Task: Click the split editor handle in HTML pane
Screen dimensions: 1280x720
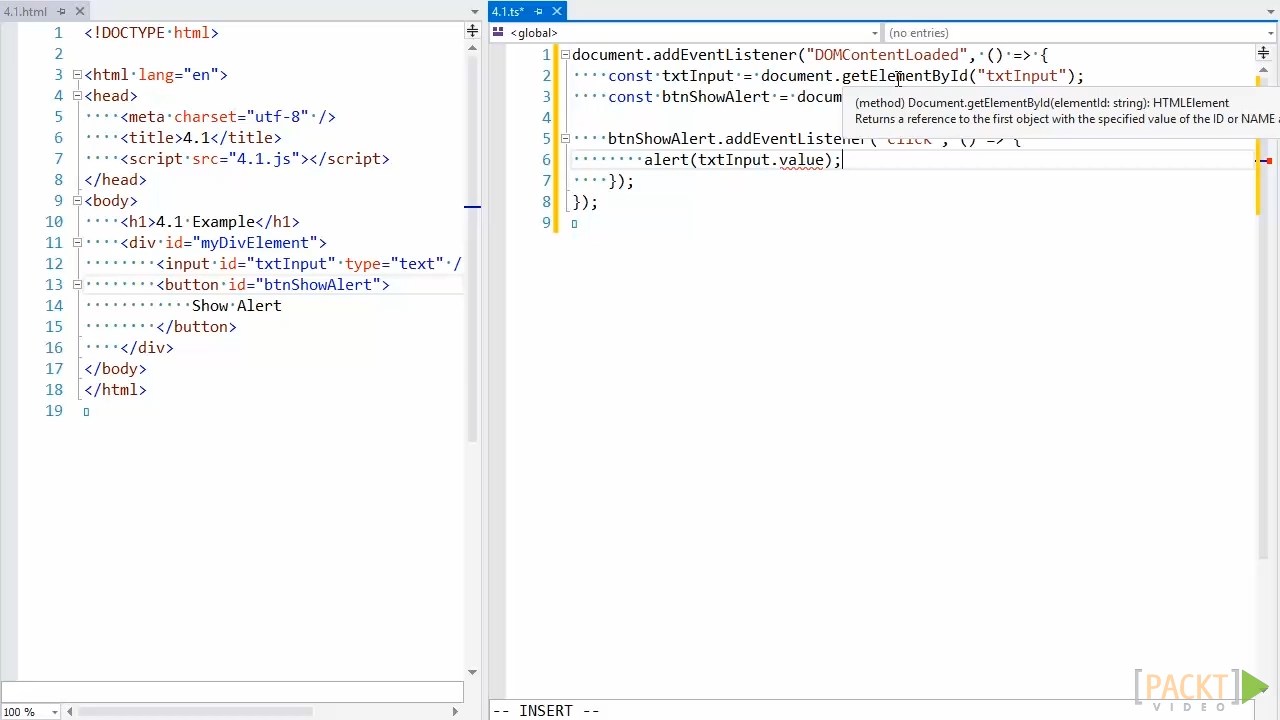Action: [472, 32]
